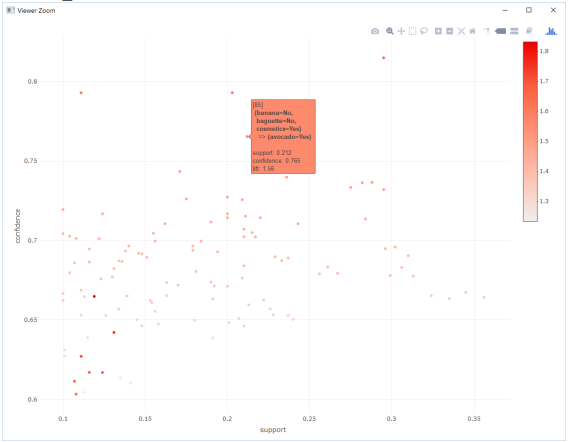This screenshot has width=568, height=442.
Task: Click the x-axis tick label 0.25
Action: click(309, 419)
